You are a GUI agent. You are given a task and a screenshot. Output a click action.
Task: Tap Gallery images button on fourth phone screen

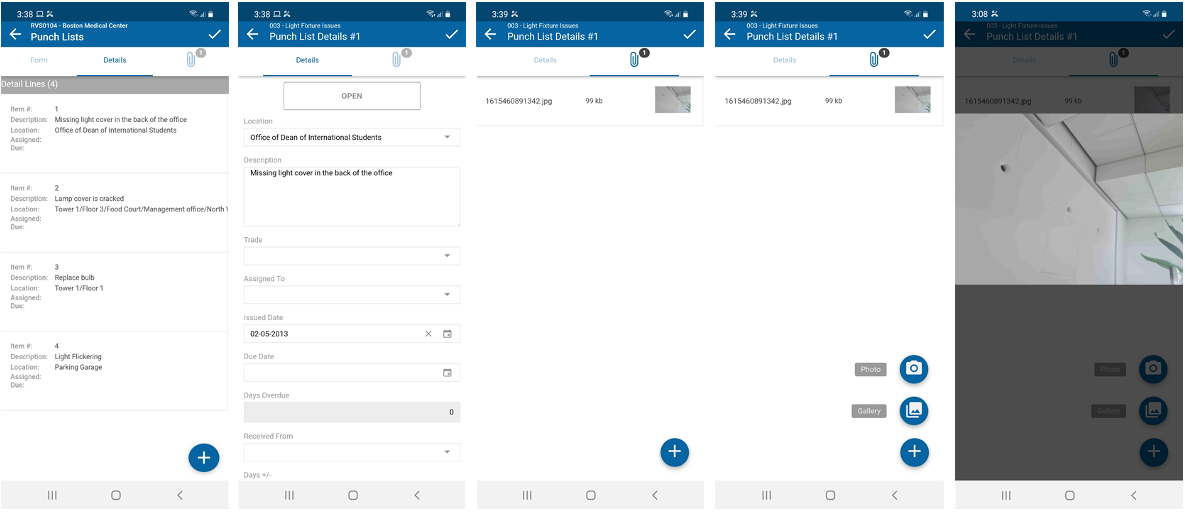(x=914, y=410)
